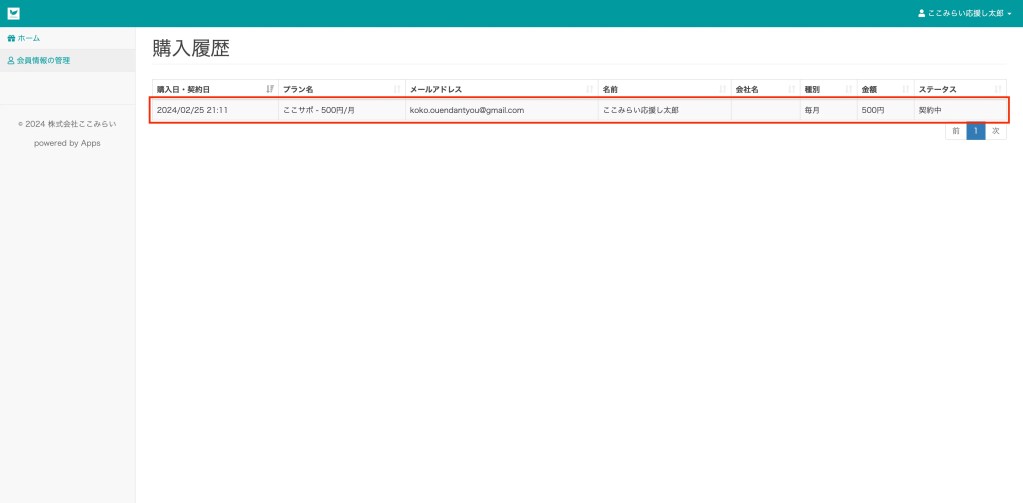The height and width of the screenshot is (503, 1023).
Task: Click the koko.ouendantyou@gmail.com email cell
Action: click(x=467, y=110)
